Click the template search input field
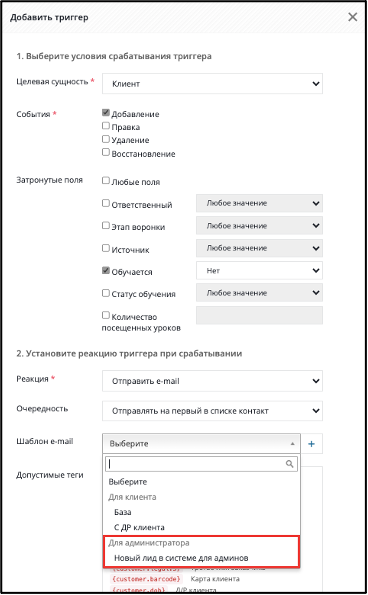The width and height of the screenshot is (368, 595). point(195,464)
